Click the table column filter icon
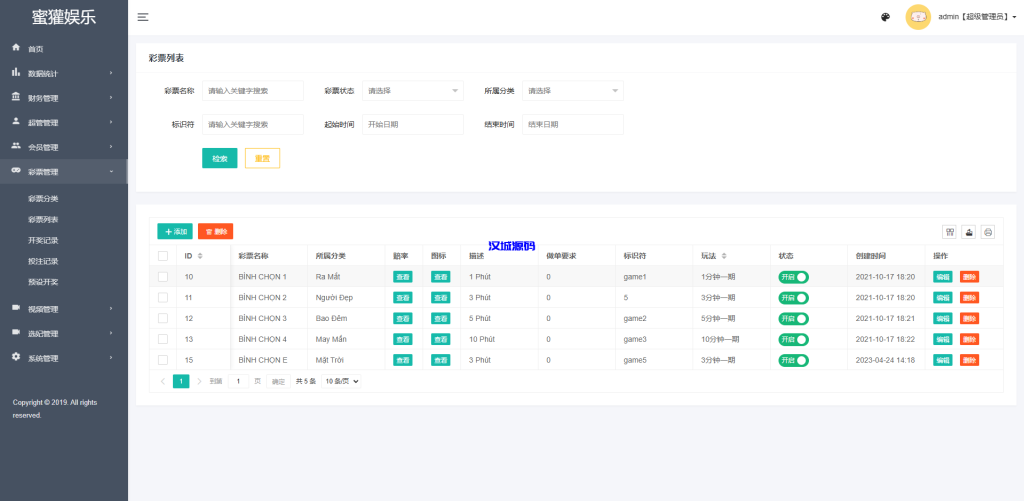The height and width of the screenshot is (501, 1024). tap(950, 232)
